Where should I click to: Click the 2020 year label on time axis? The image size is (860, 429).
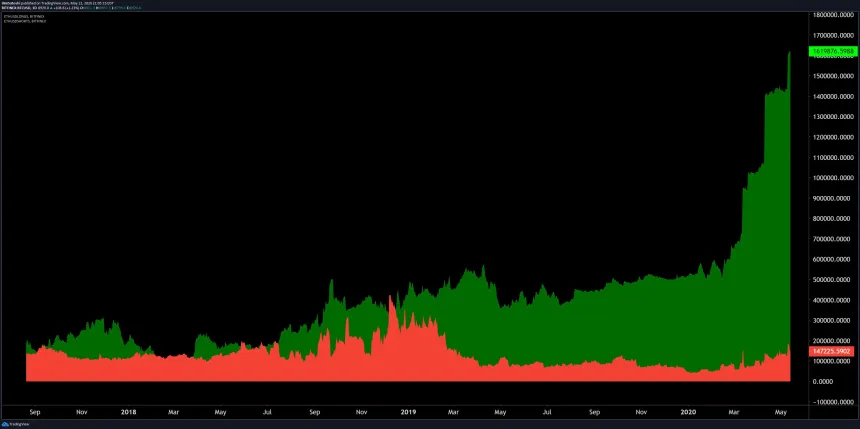pyautogui.click(x=688, y=411)
